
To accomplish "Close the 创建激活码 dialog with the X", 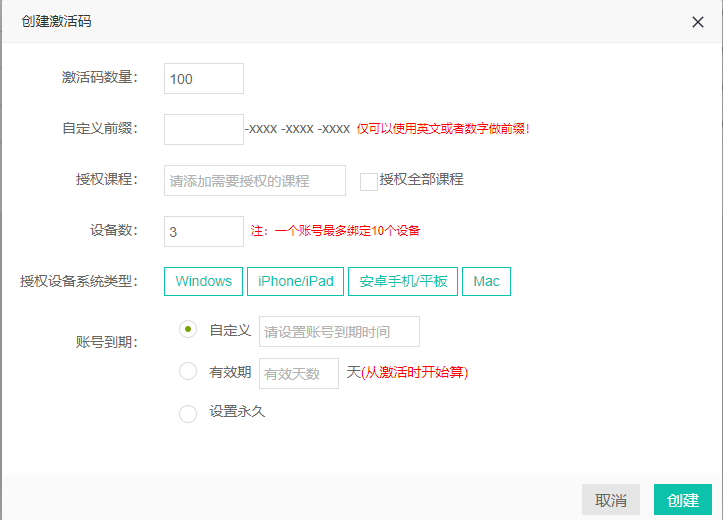I will pyautogui.click(x=698, y=22).
